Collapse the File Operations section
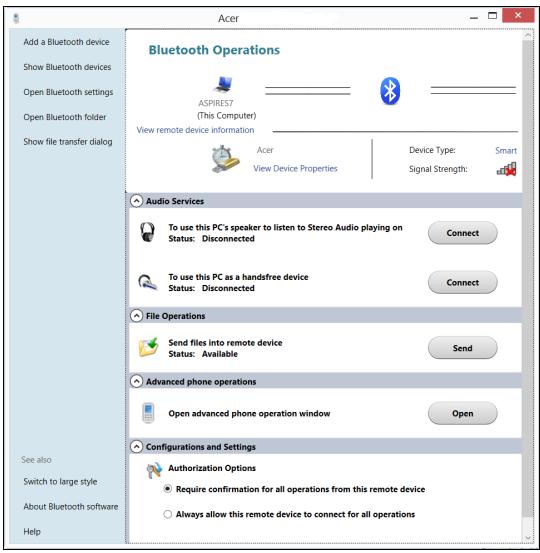Image resolution: width=540 pixels, height=553 pixels. click(136, 316)
